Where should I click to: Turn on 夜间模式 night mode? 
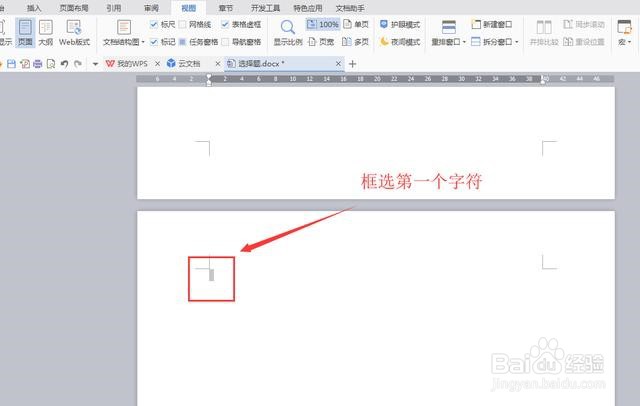coord(400,42)
